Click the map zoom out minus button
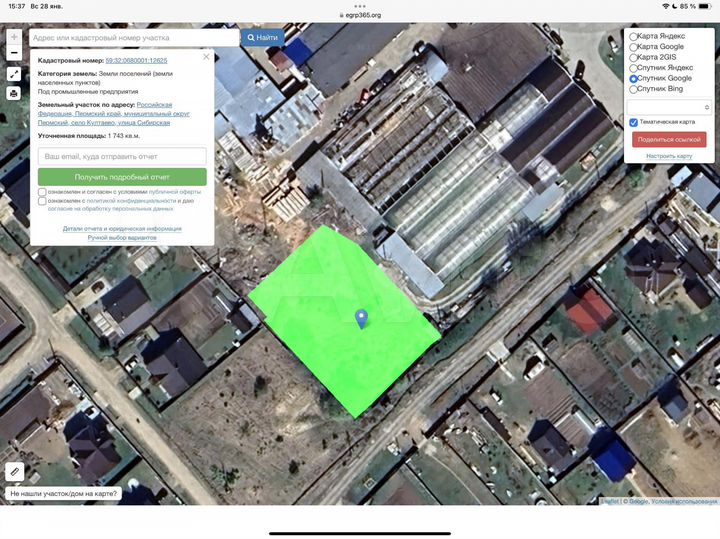Screen dimensions: 720x539 click(x=14, y=53)
